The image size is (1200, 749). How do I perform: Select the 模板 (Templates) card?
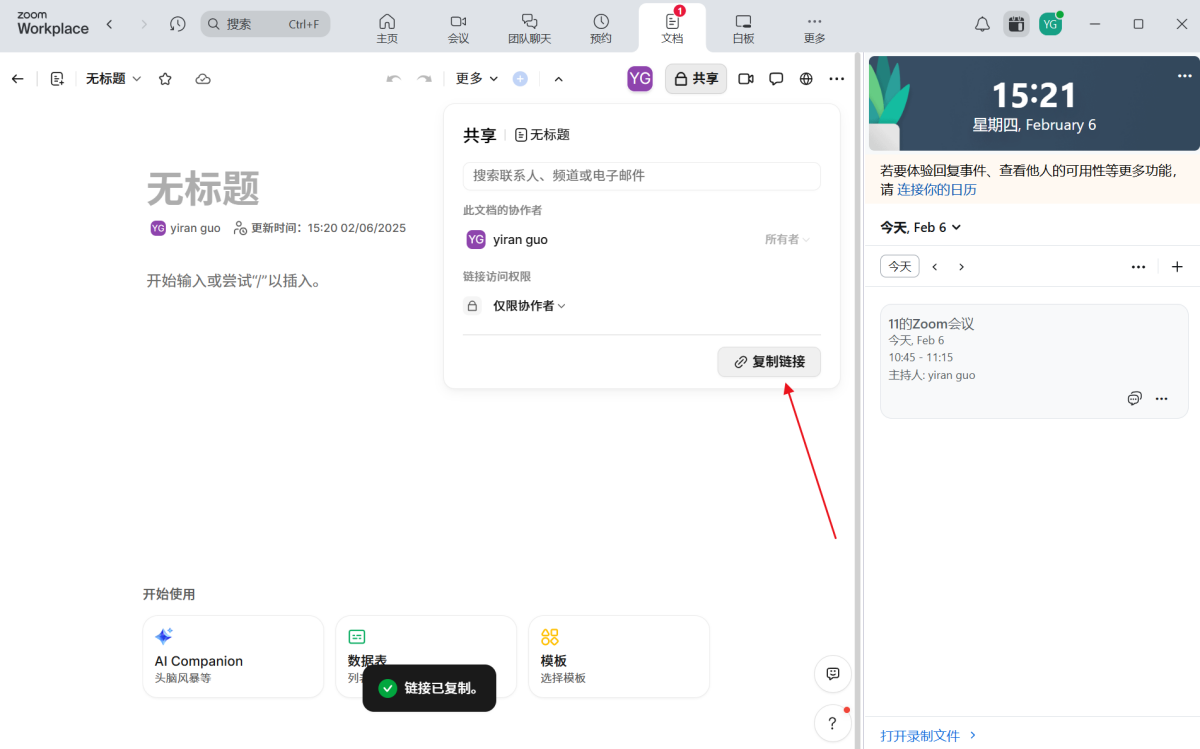click(x=618, y=656)
